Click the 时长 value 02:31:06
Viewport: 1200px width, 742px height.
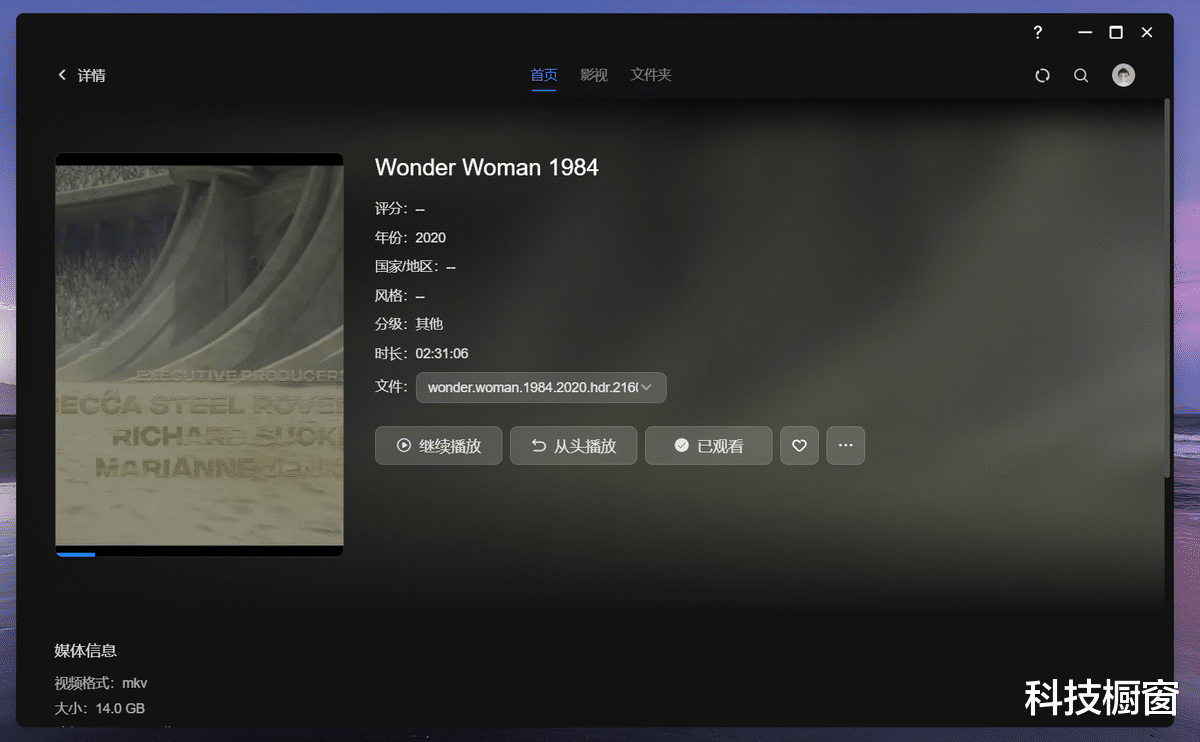pyautogui.click(x=442, y=354)
